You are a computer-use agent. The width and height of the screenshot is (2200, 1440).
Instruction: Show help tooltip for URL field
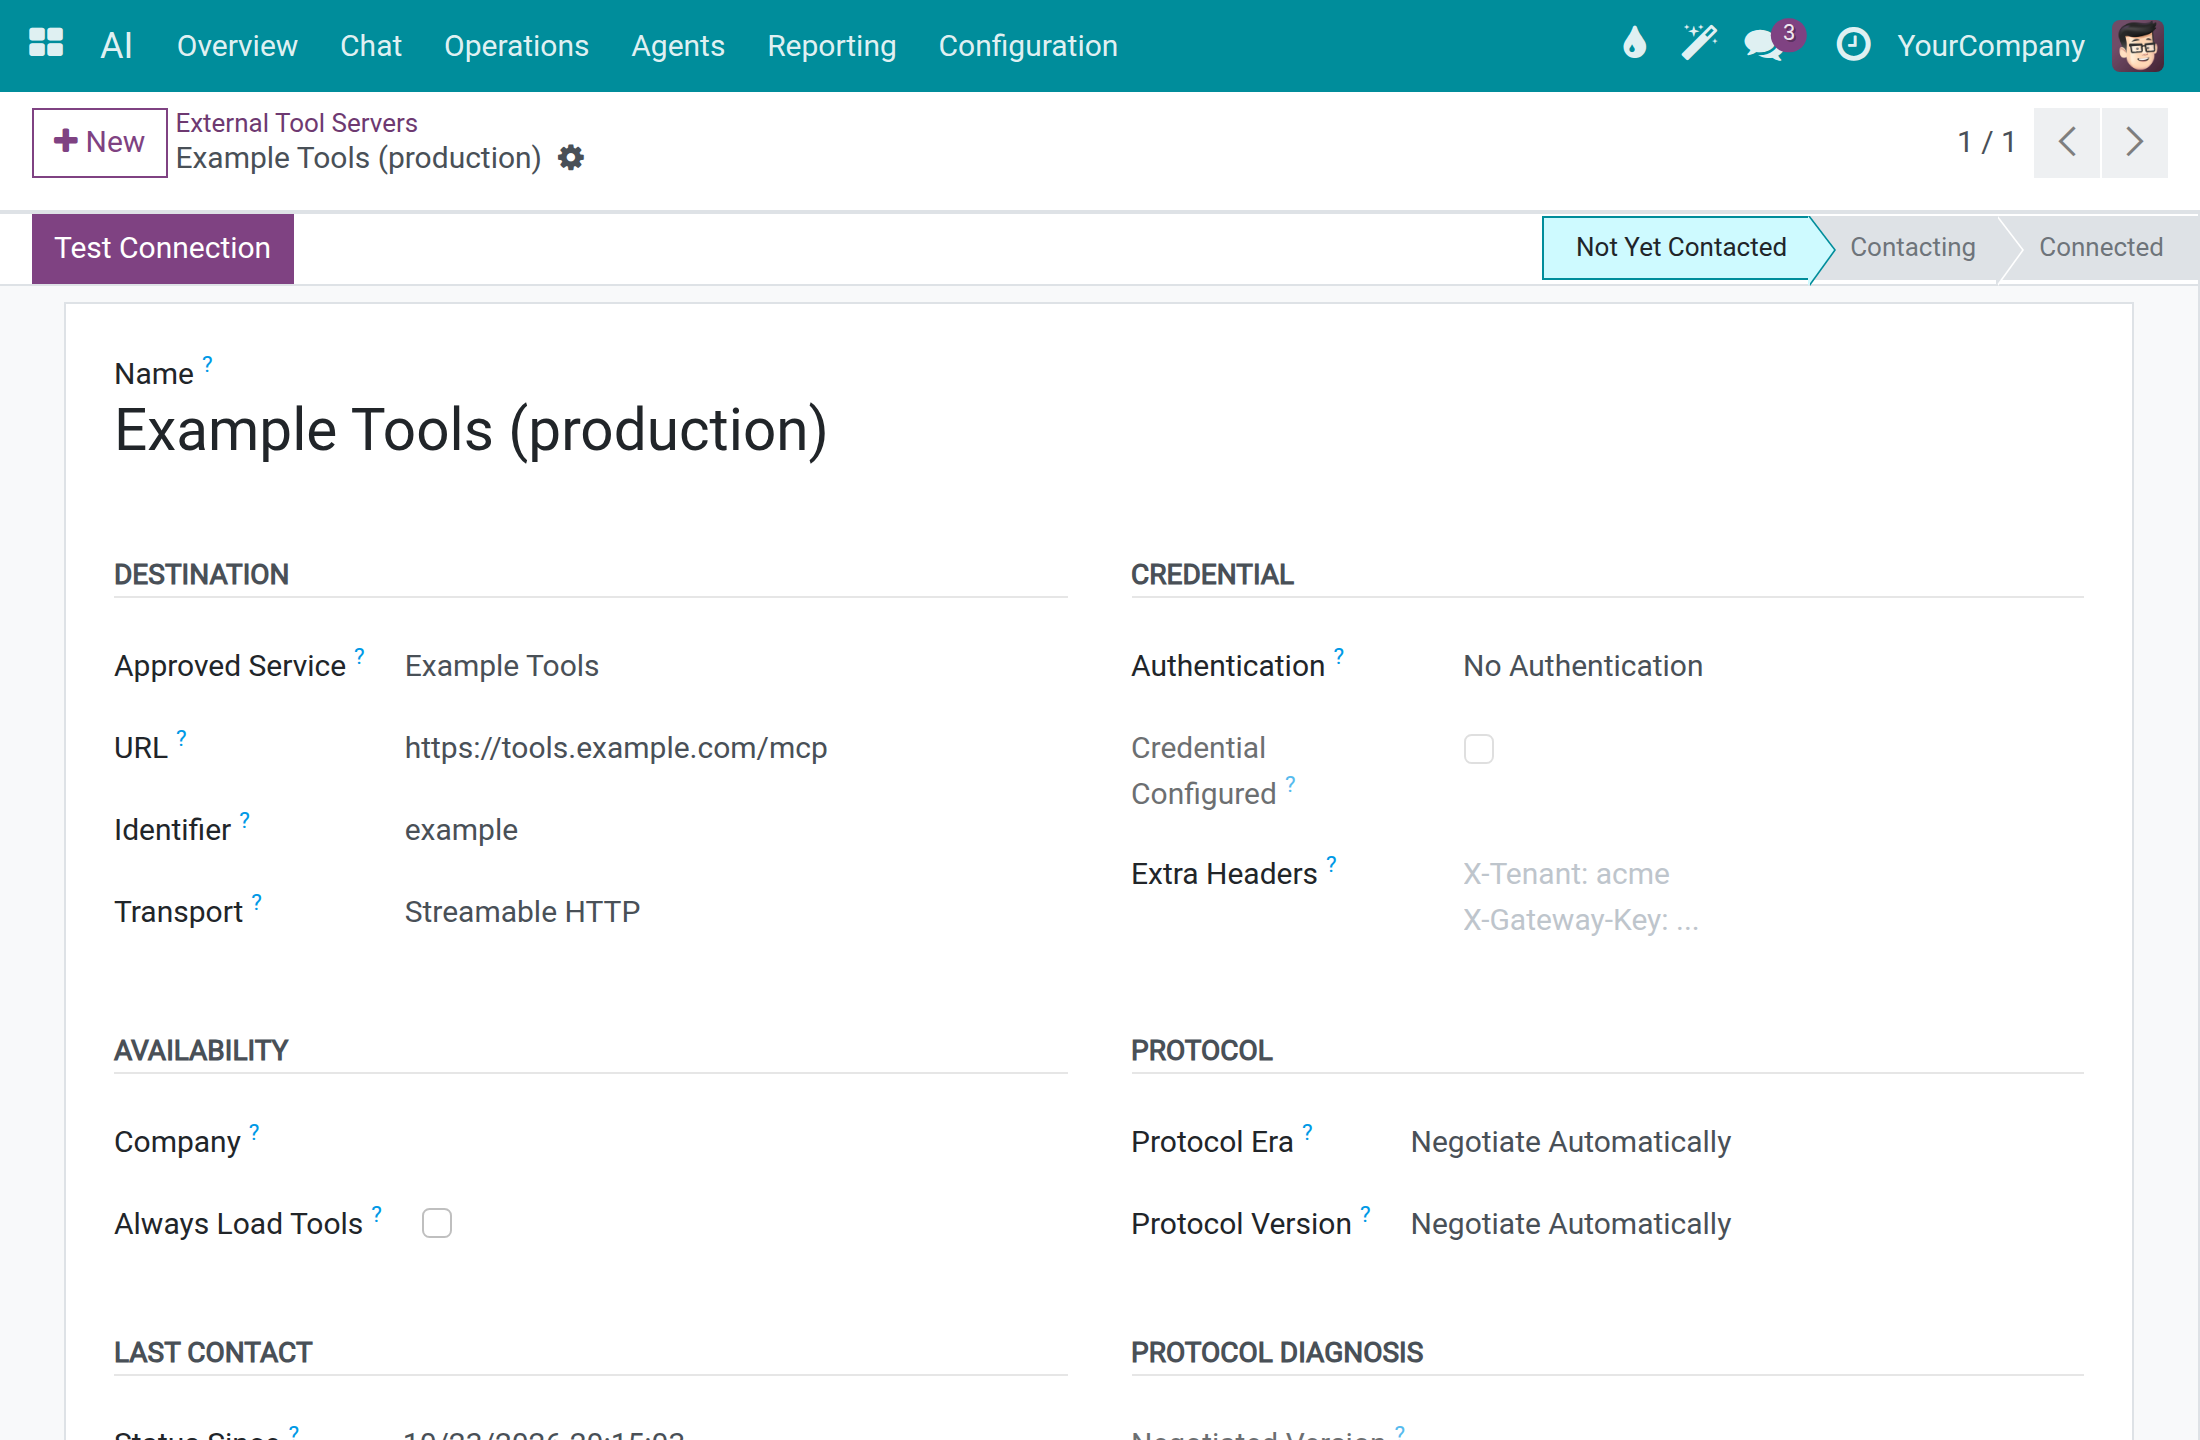point(181,738)
